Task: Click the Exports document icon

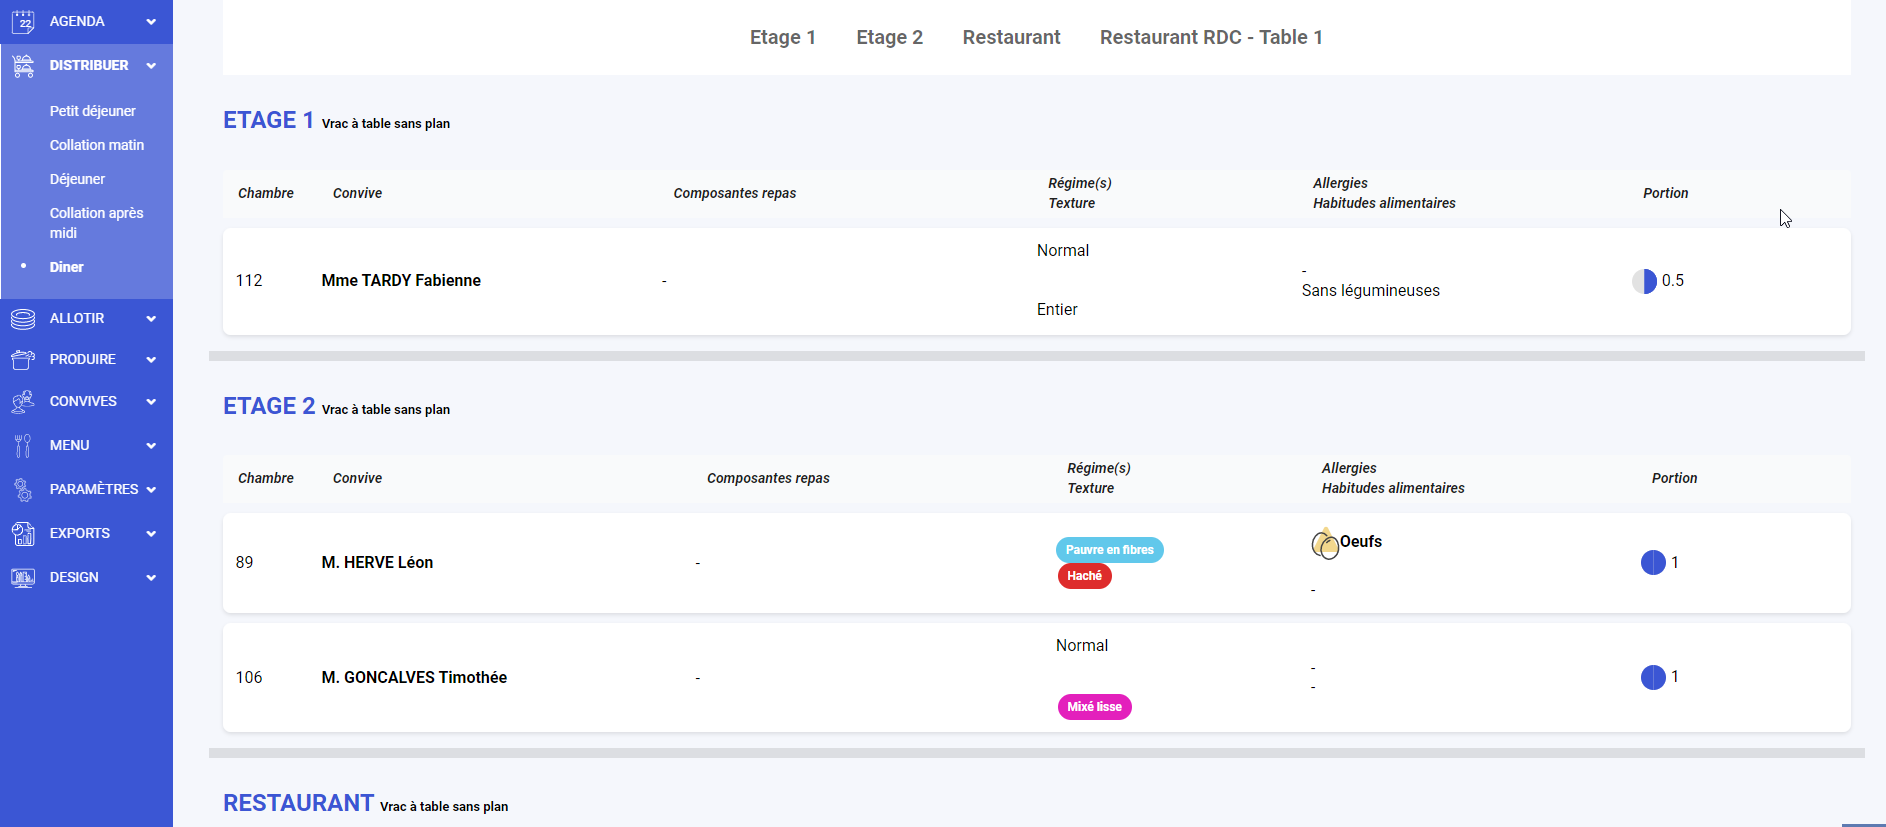Action: [23, 534]
